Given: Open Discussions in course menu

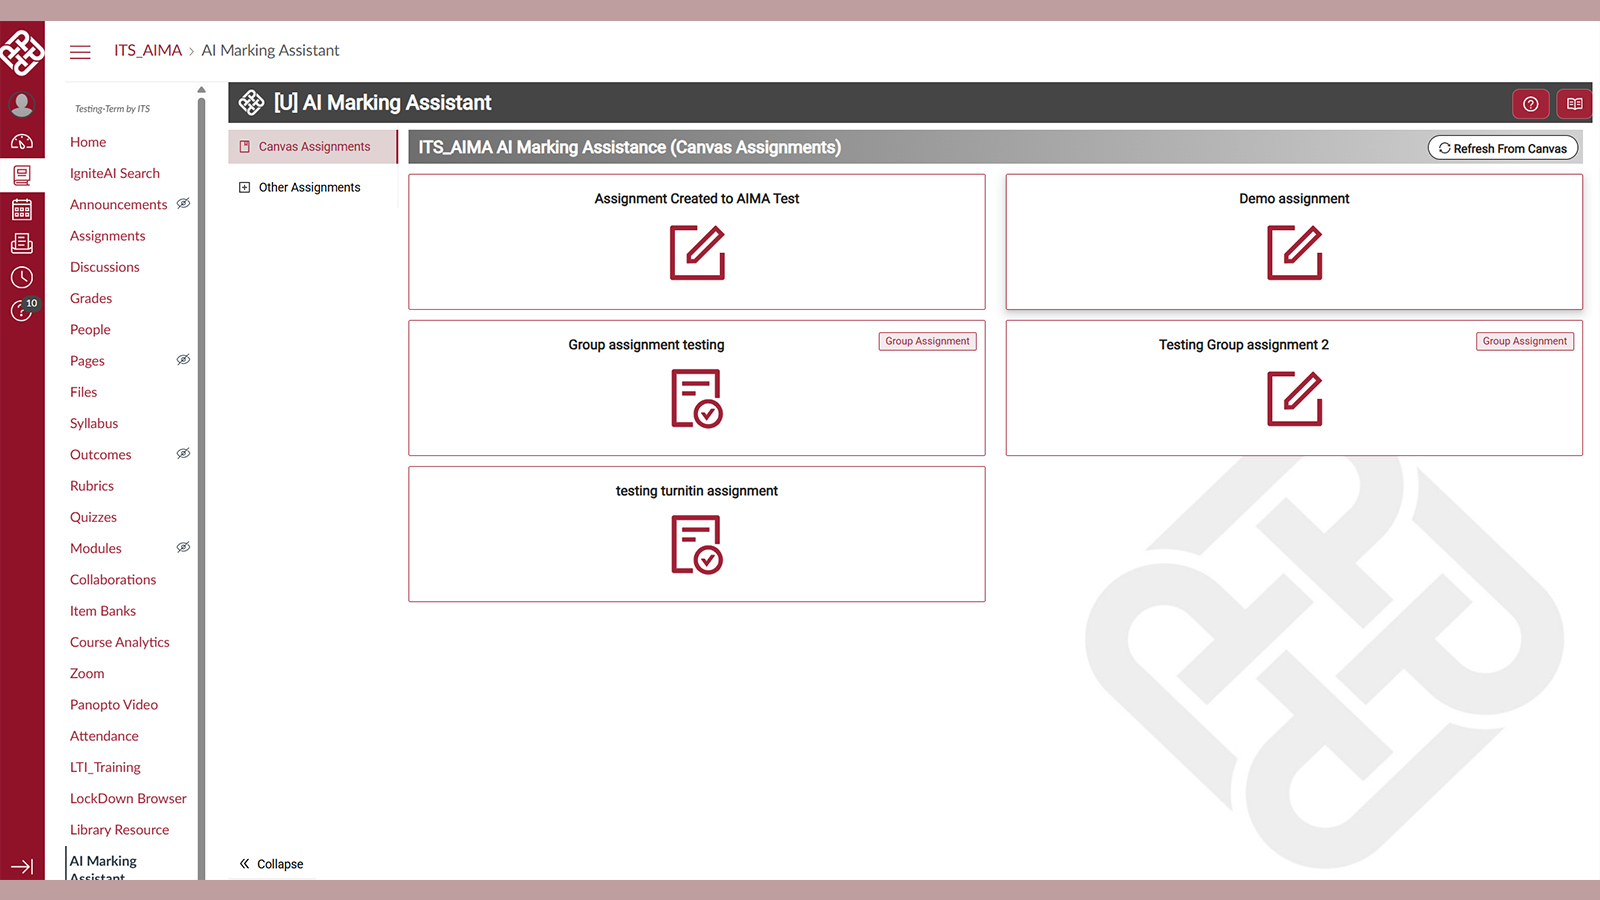Looking at the screenshot, I should (x=105, y=267).
